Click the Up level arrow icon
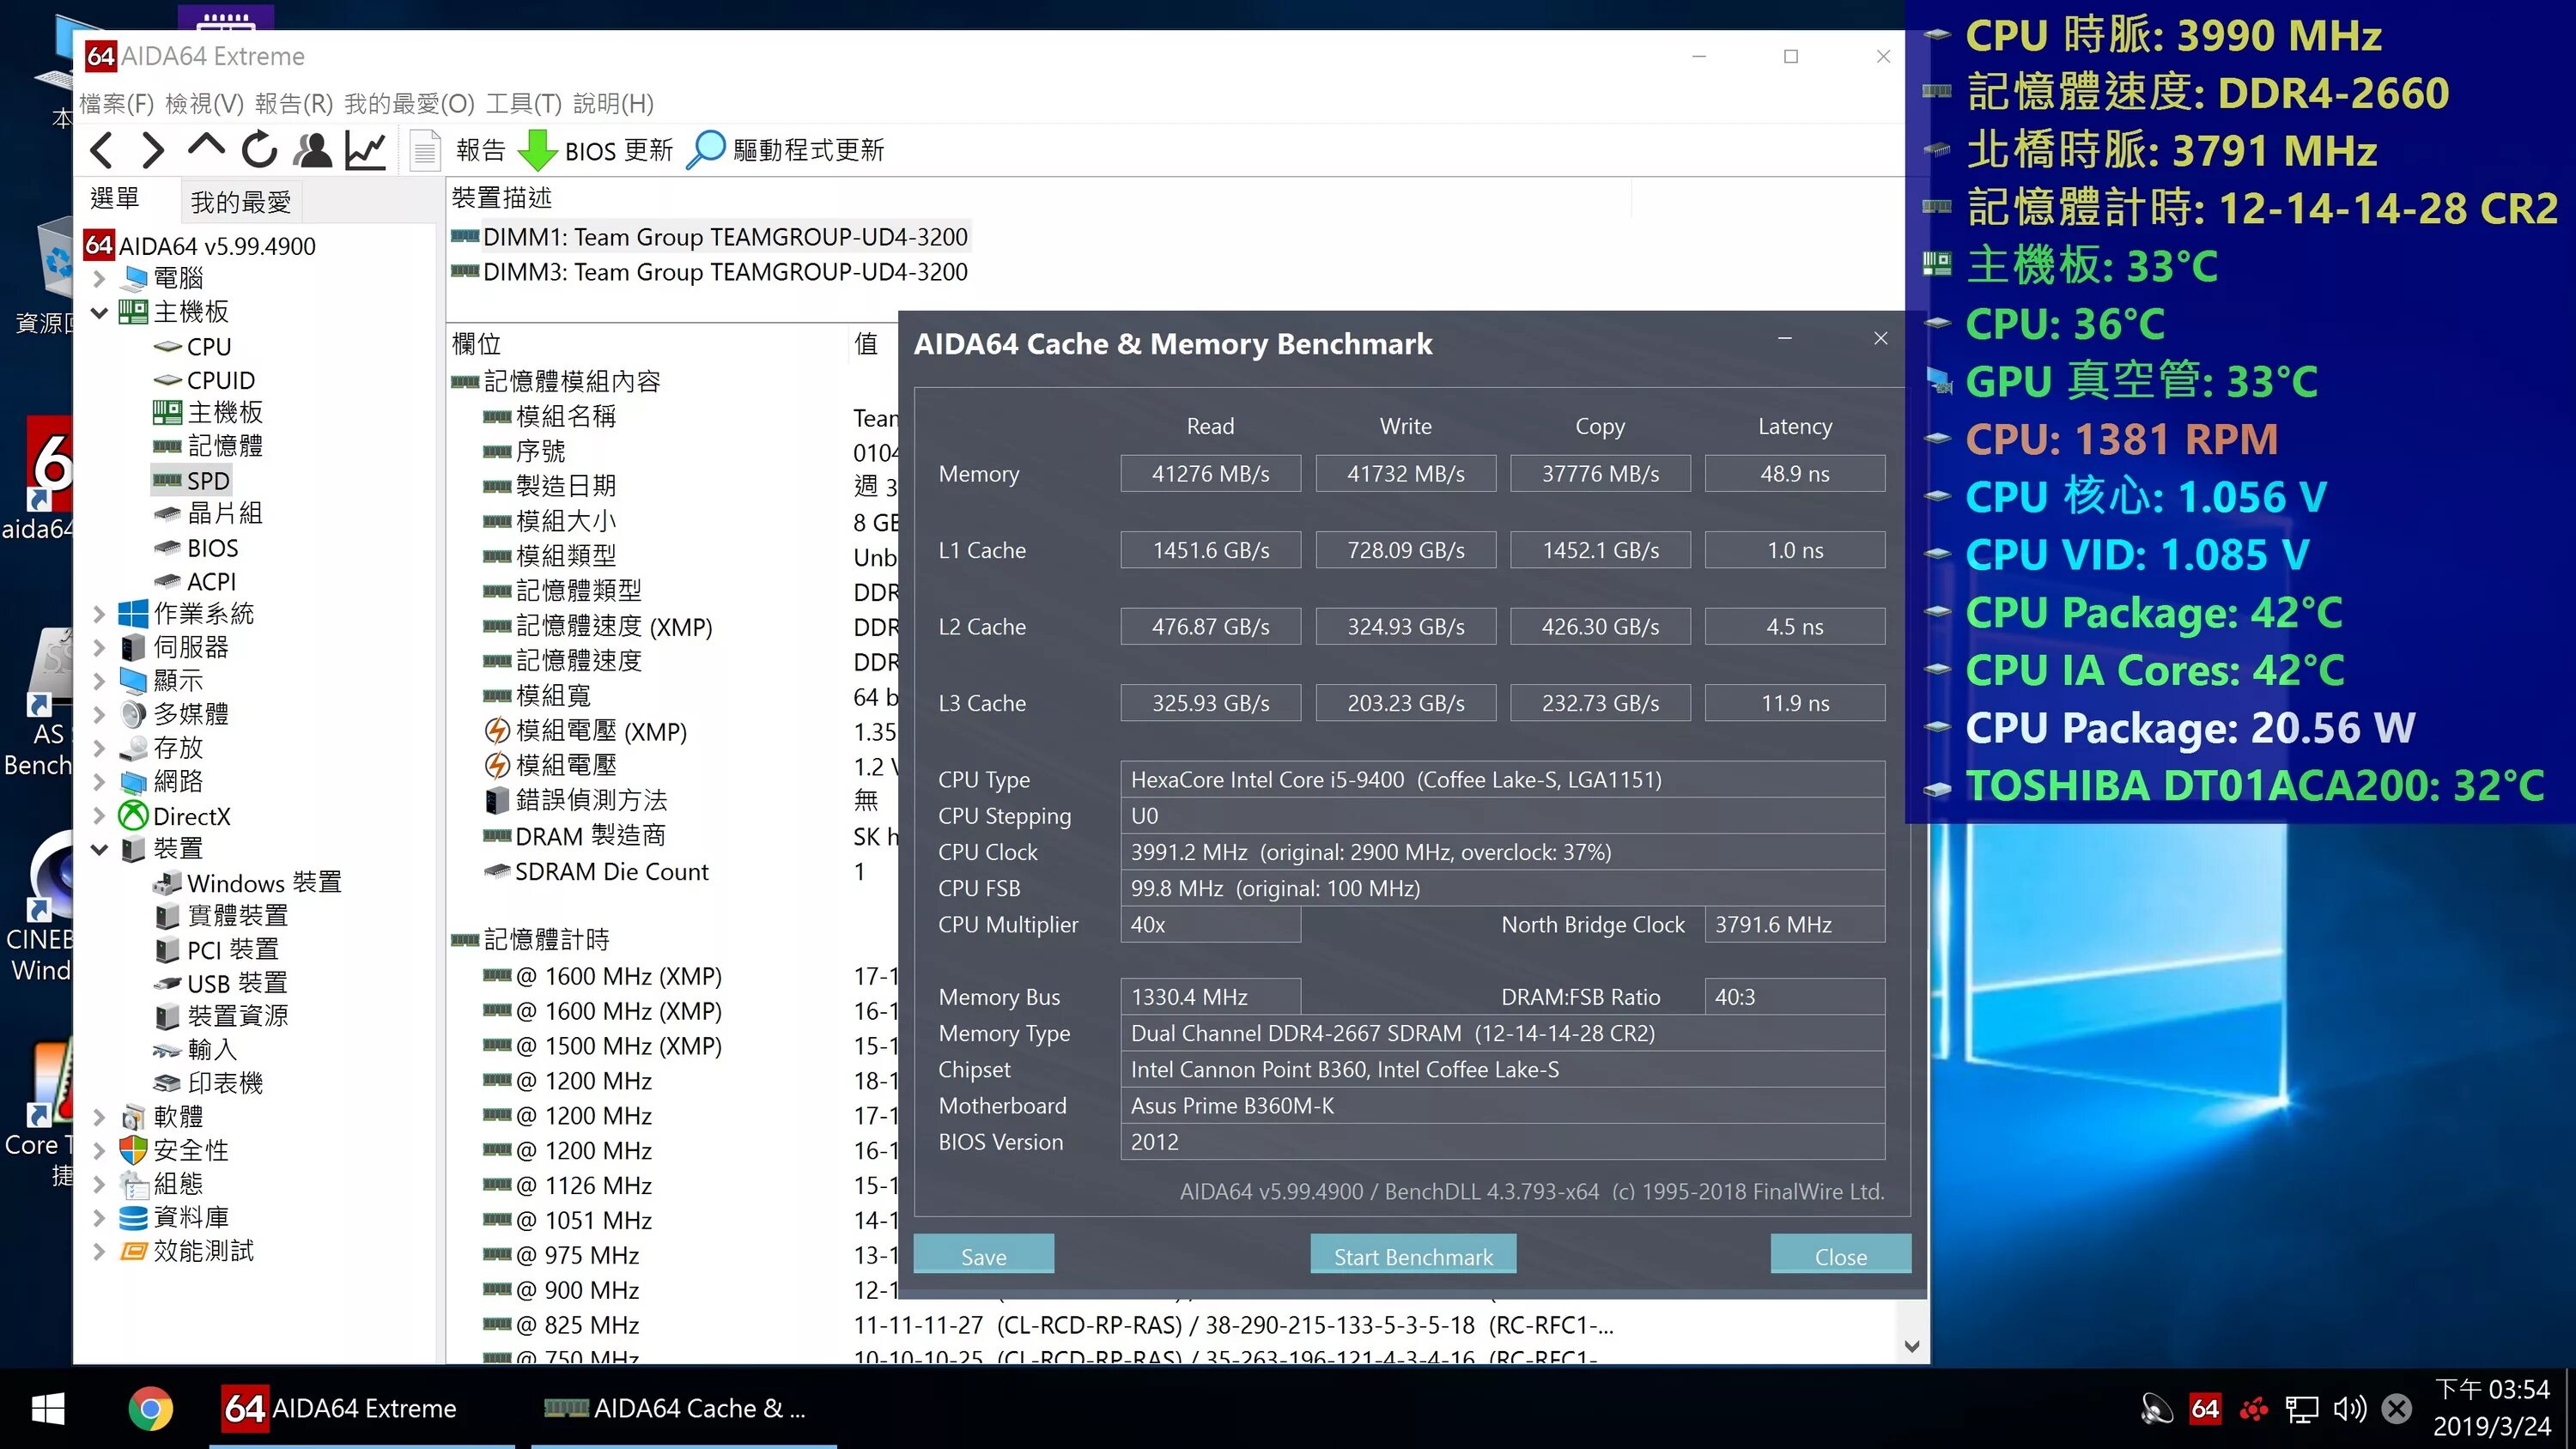Viewport: 2576px width, 1449px height. coord(206,148)
